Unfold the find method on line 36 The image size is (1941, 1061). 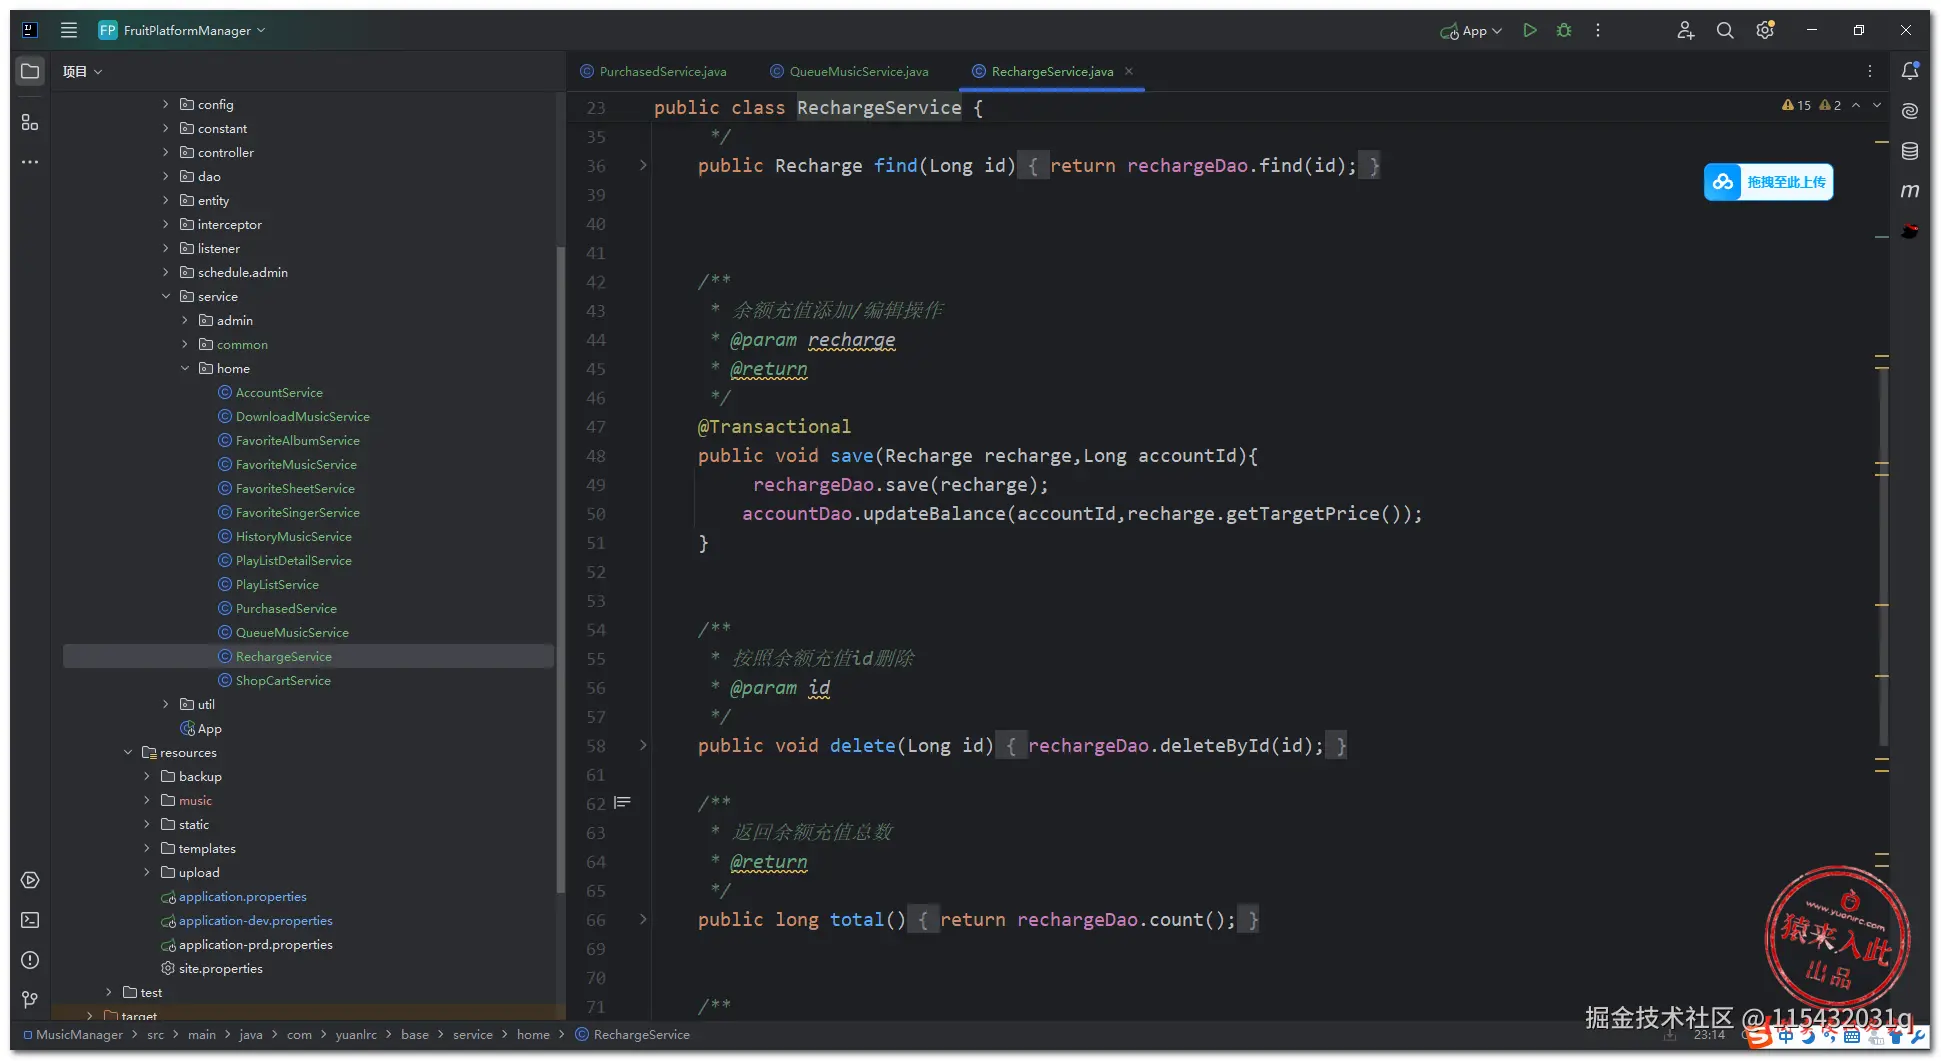[x=643, y=166]
